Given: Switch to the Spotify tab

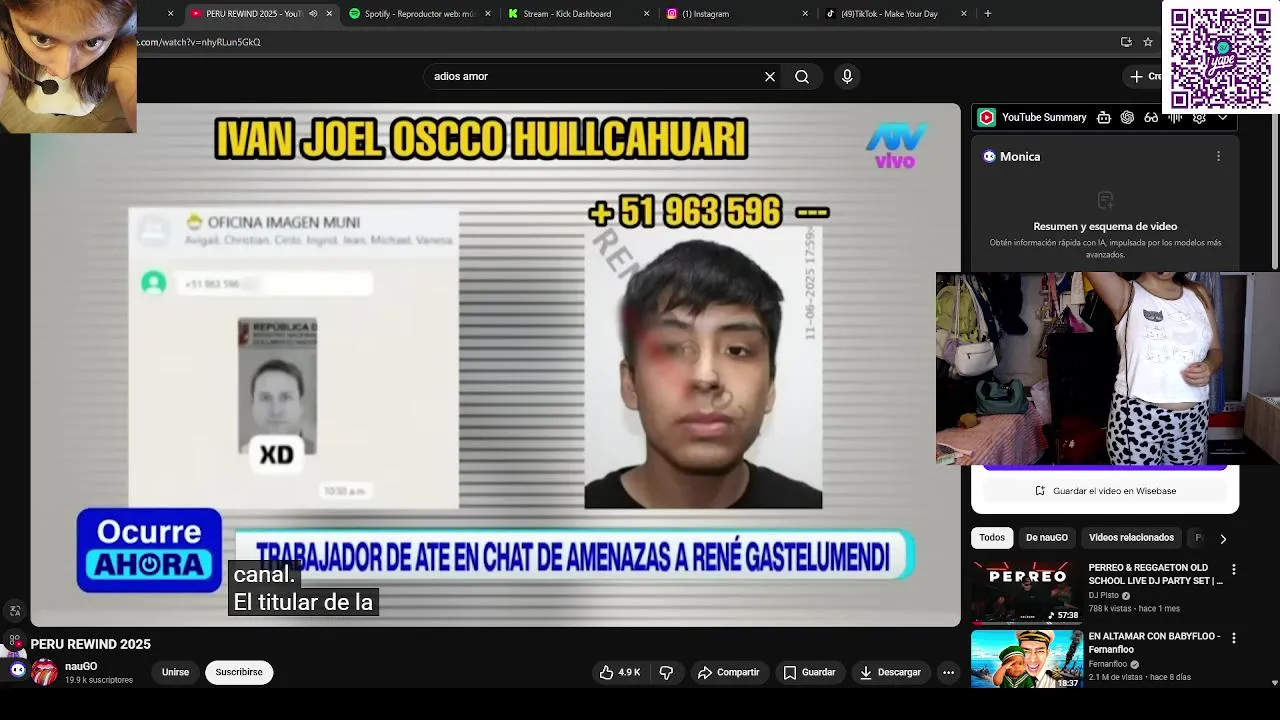Looking at the screenshot, I should coord(420,14).
